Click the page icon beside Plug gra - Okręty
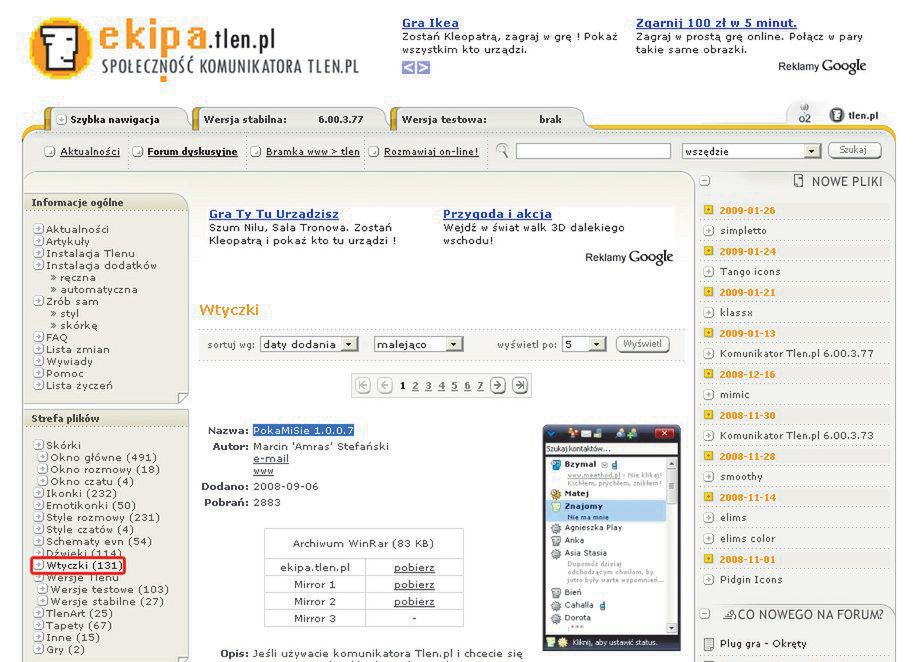This screenshot has height=662, width=917. [x=709, y=644]
